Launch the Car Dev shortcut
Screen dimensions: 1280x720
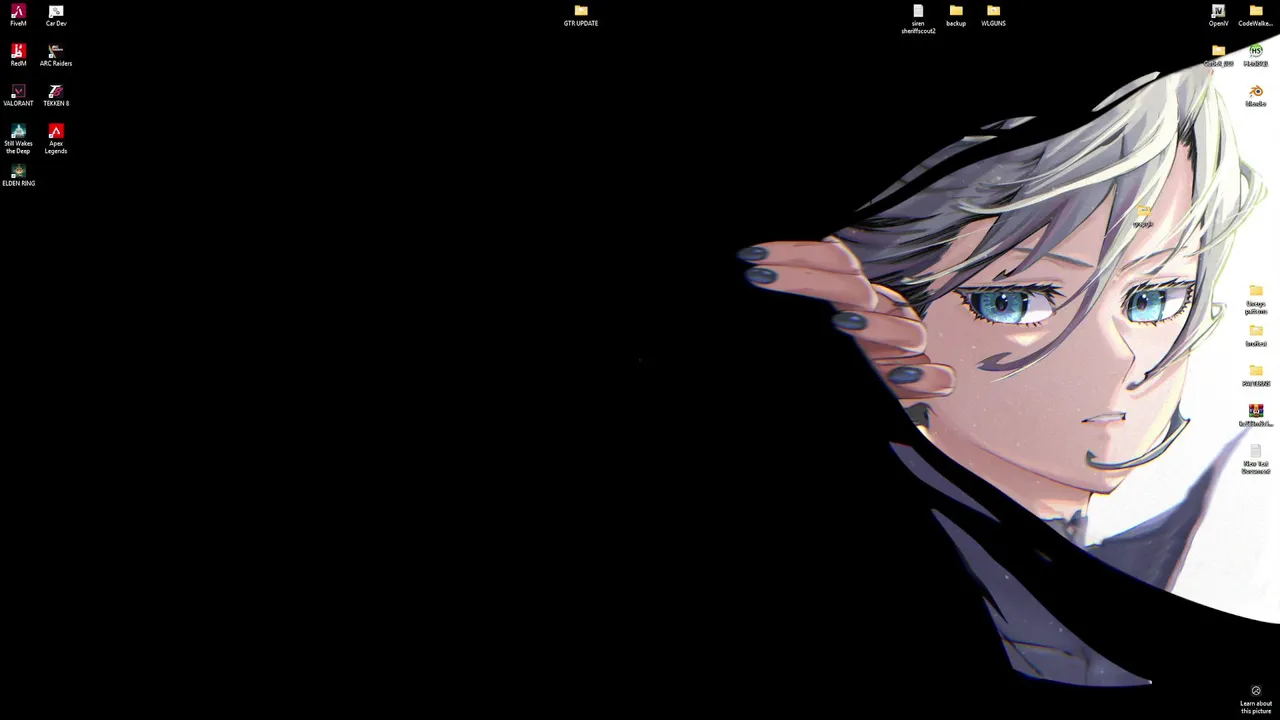[x=56, y=15]
